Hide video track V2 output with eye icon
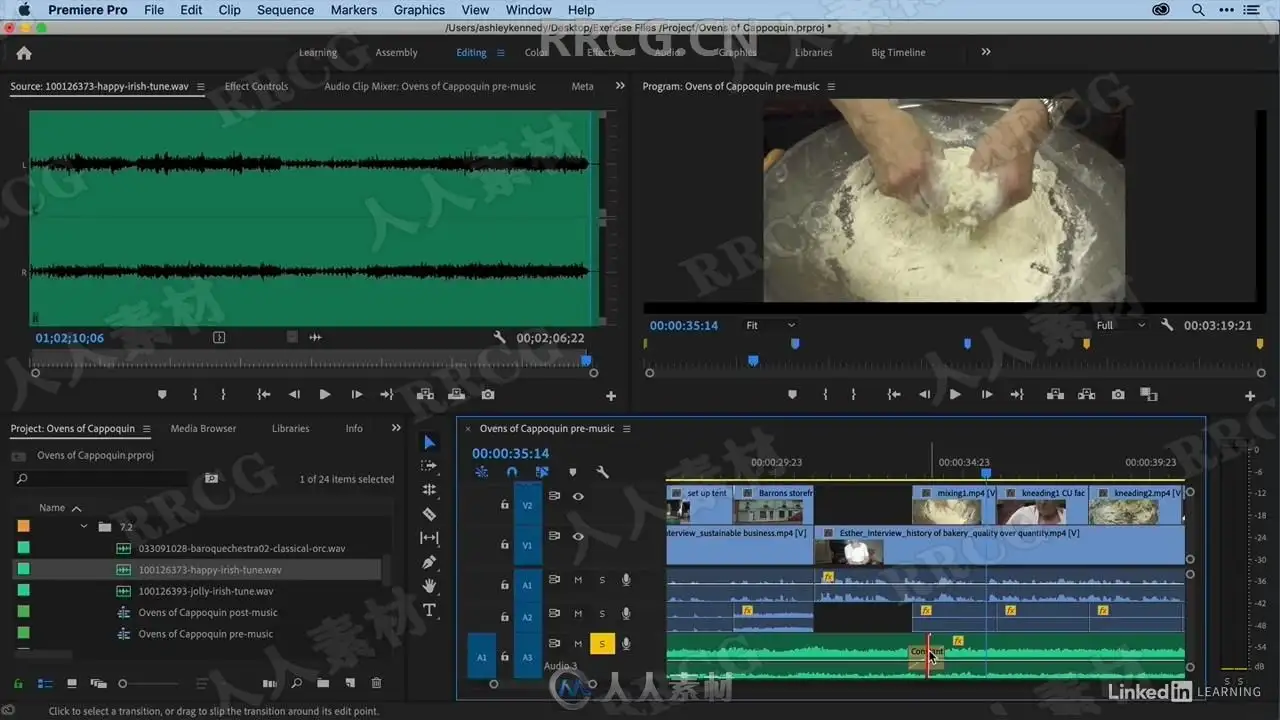Image resolution: width=1280 pixels, height=720 pixels. (x=578, y=496)
